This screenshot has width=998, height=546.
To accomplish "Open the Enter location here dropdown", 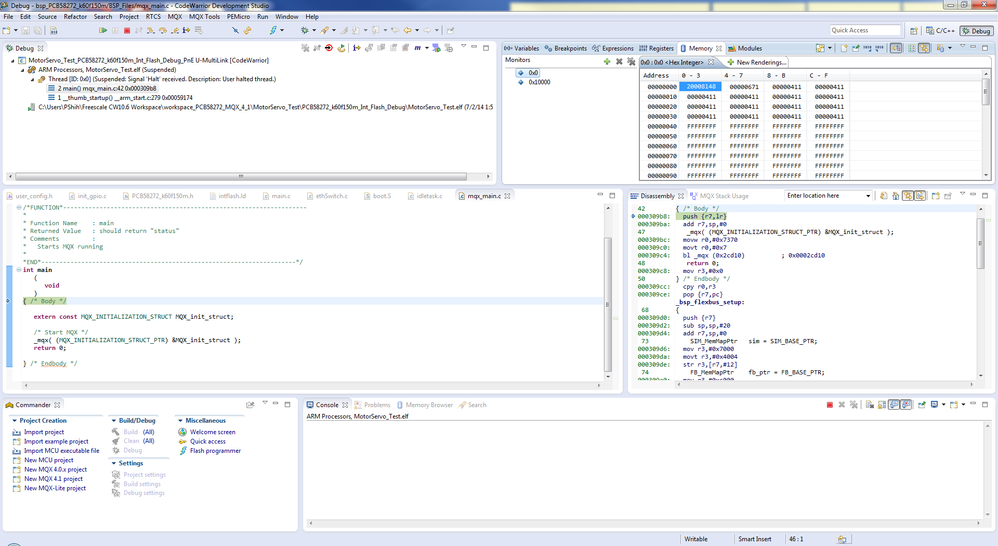I will pos(866,196).
